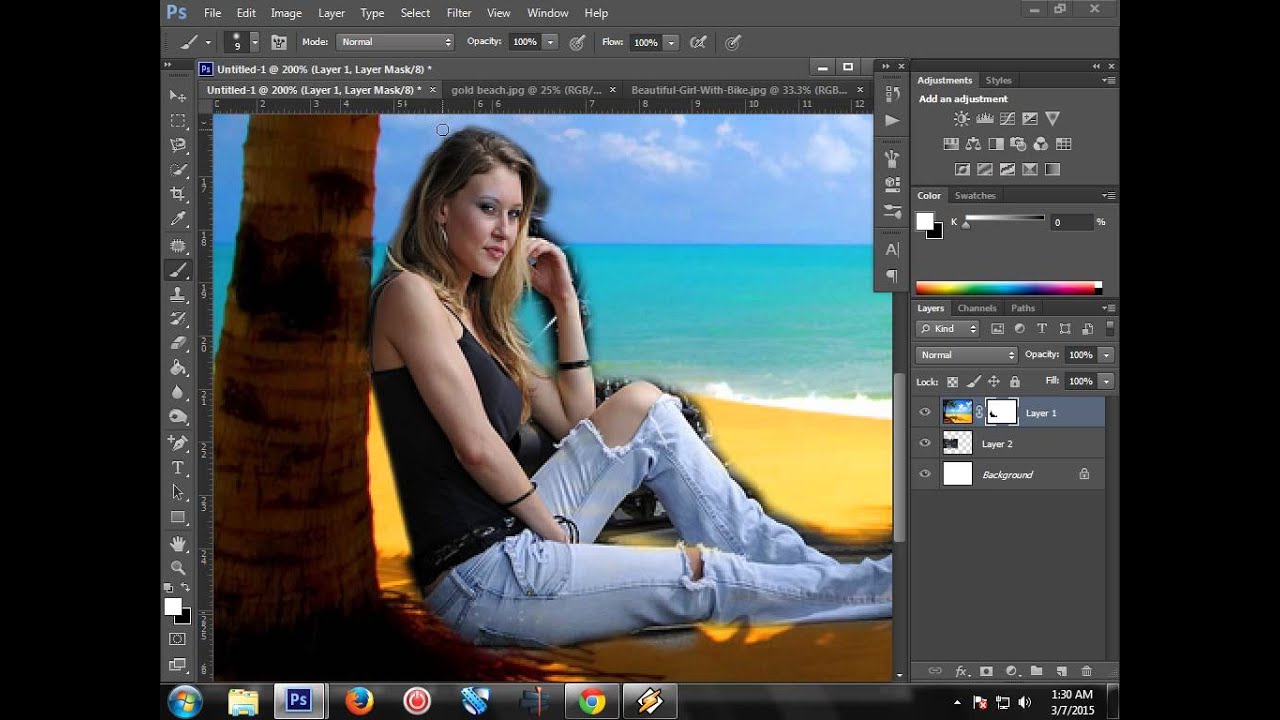Hide Layer 1 with its eye icon
The height and width of the screenshot is (720, 1280).
[925, 412]
